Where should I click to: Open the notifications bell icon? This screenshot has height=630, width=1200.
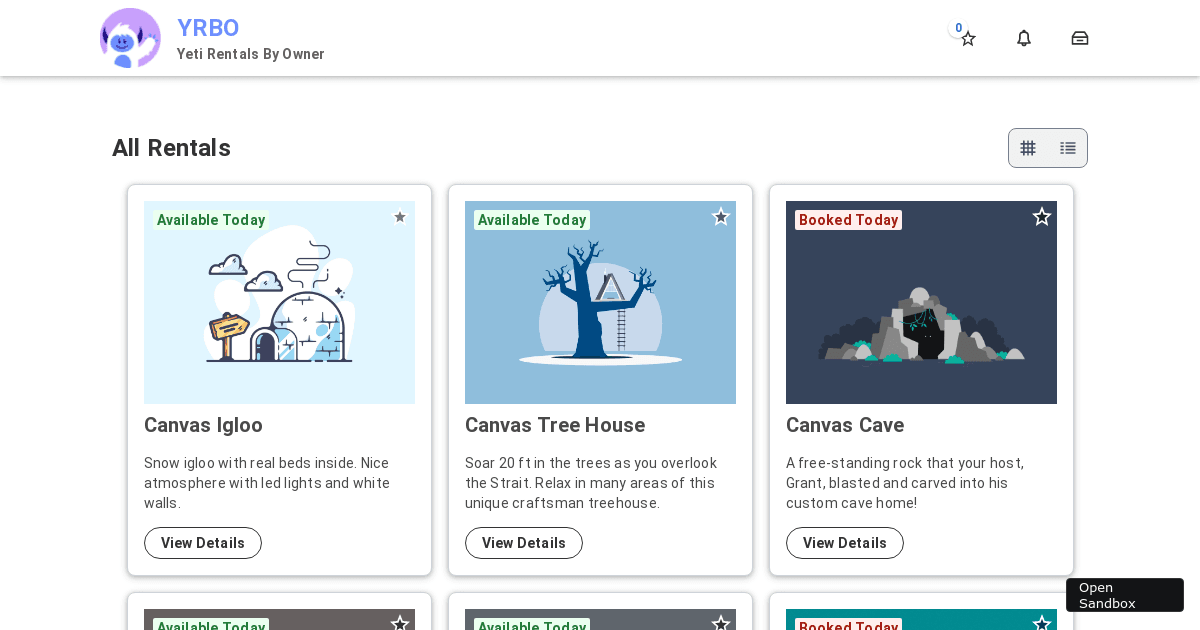tap(1023, 38)
